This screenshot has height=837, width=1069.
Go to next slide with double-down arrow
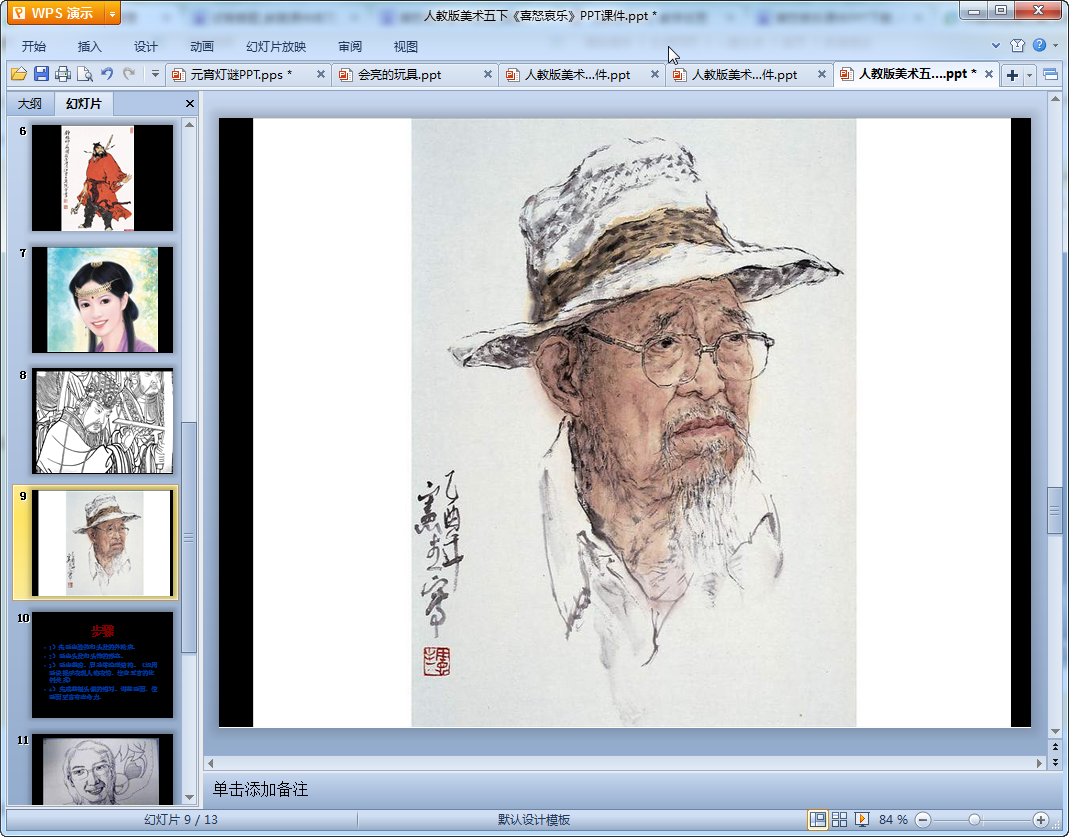click(x=1055, y=763)
